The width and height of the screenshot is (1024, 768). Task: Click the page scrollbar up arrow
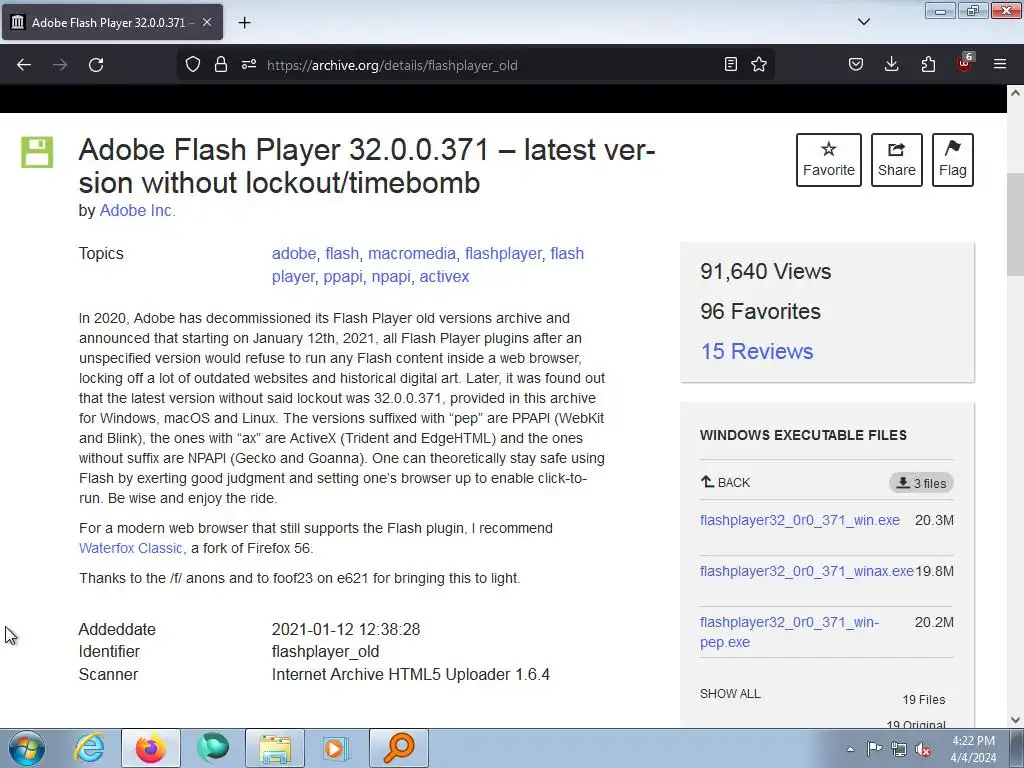point(1015,93)
